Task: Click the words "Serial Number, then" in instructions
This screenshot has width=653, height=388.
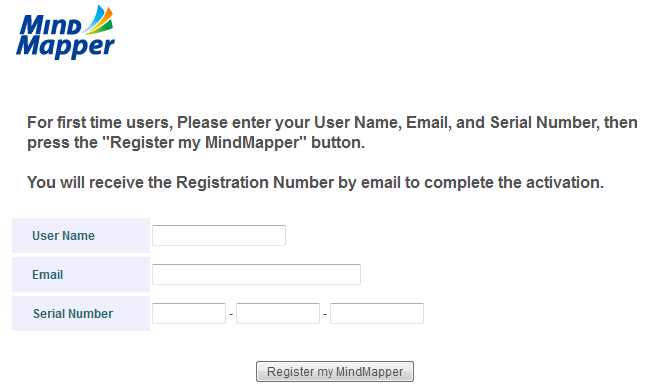Action: click(x=564, y=122)
